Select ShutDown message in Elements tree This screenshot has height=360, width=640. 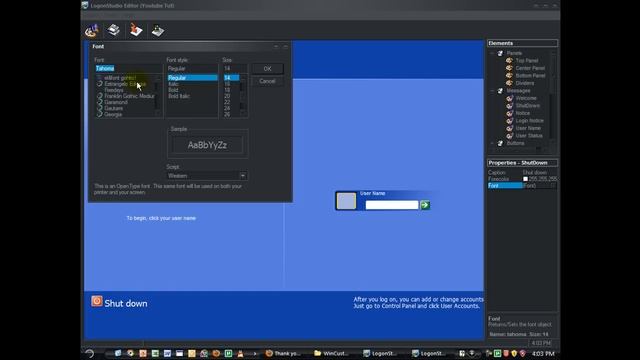pyautogui.click(x=528, y=106)
